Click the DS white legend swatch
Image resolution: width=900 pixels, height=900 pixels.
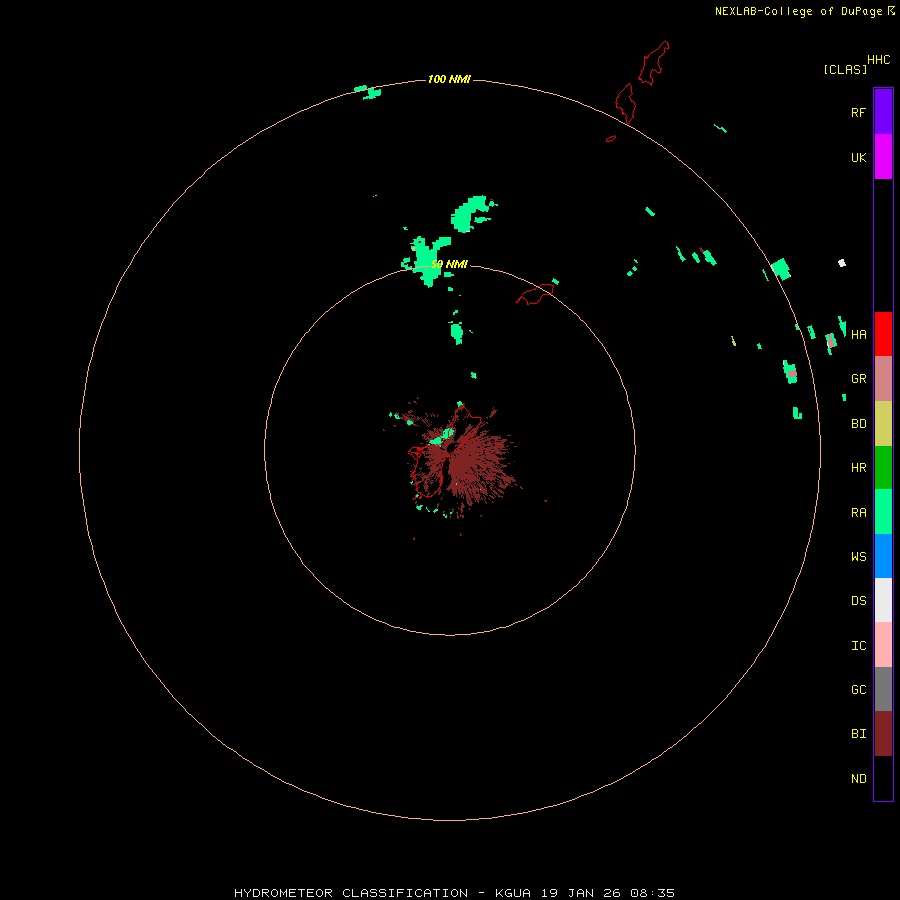pyautogui.click(x=883, y=600)
